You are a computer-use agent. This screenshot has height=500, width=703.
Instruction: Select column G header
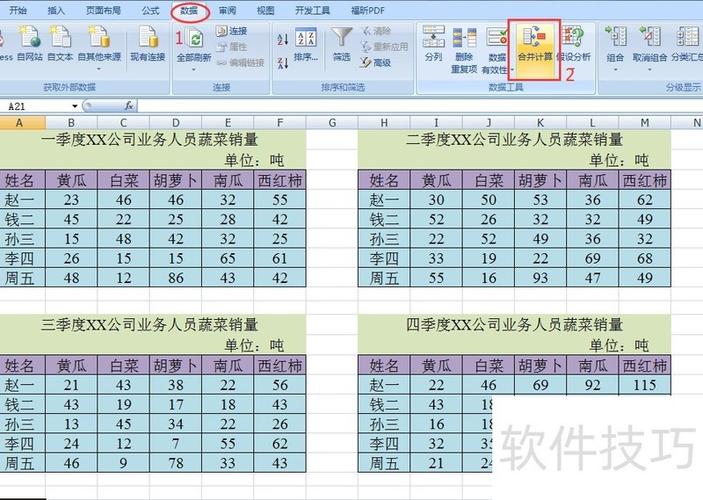click(332, 122)
